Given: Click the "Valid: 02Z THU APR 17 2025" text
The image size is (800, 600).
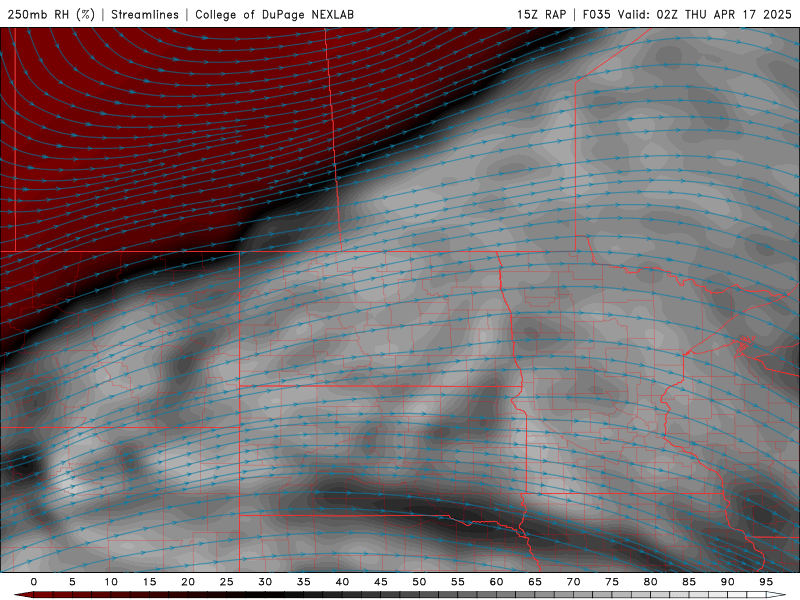Looking at the screenshot, I should [x=705, y=14].
